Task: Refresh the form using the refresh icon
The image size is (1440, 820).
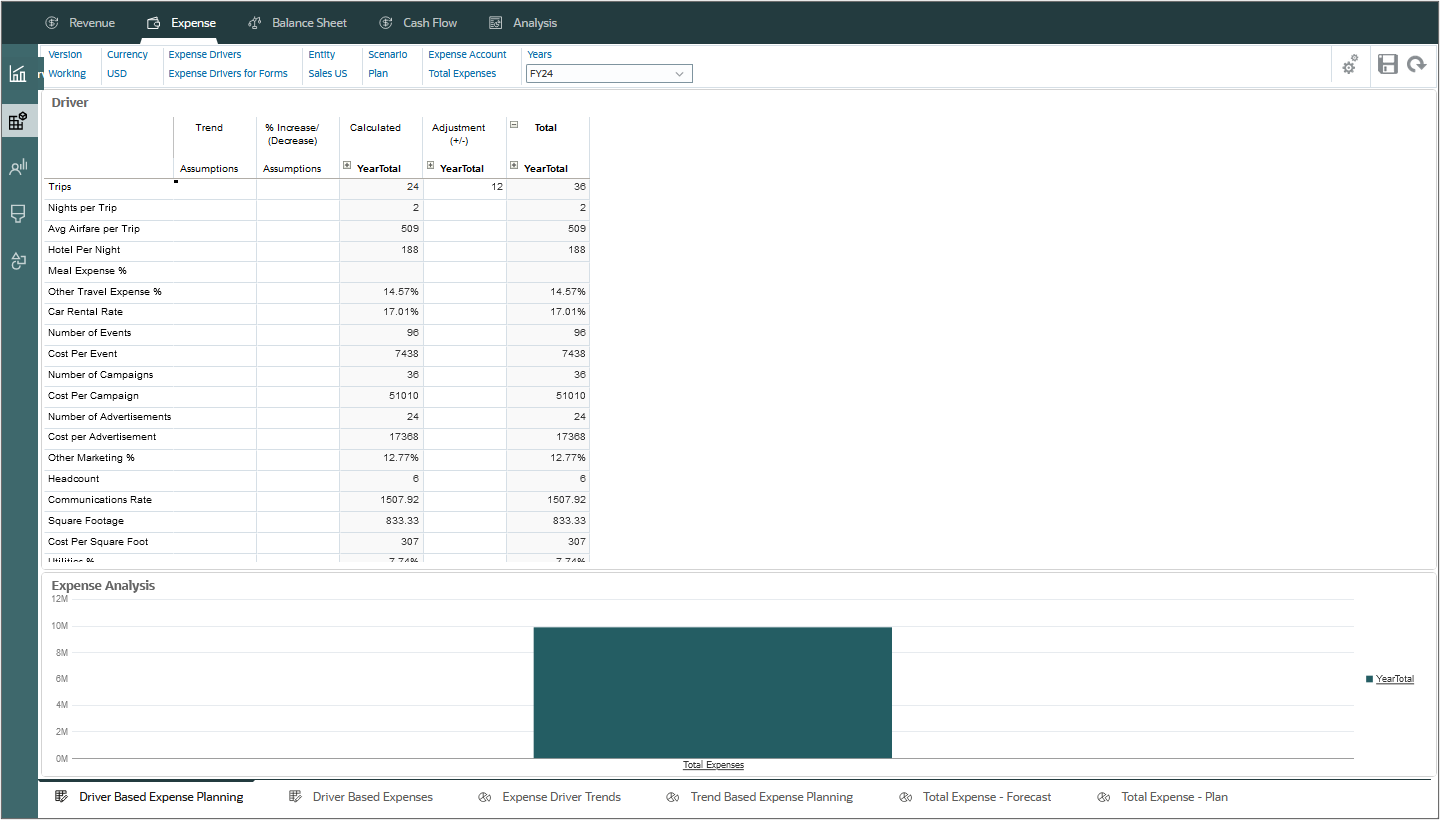Action: coord(1417,65)
